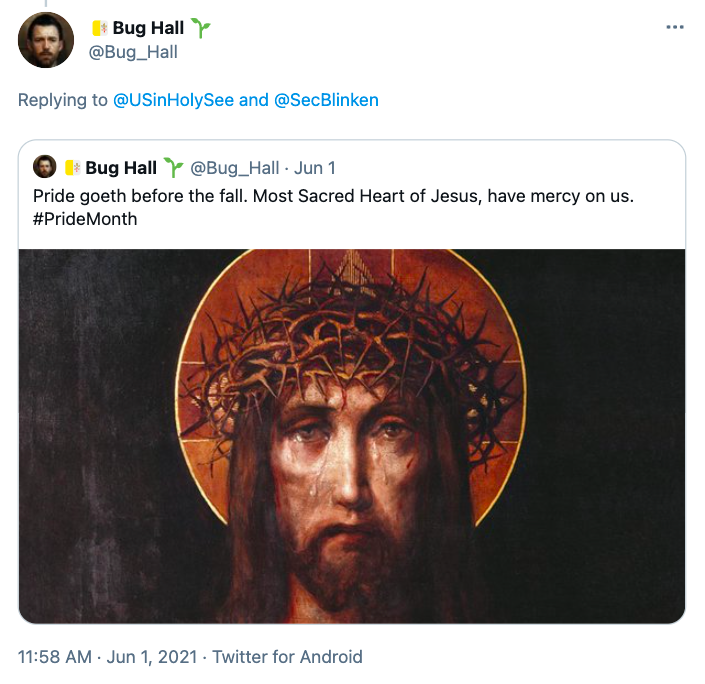Click the small avatar inside the quoted tweet
This screenshot has height=684, width=705.
tap(44, 167)
